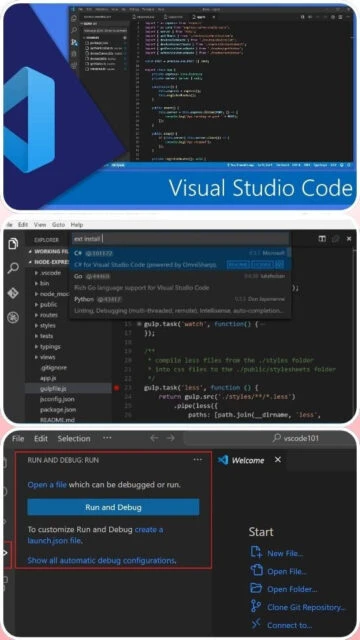Open package.json in the explorer
This screenshot has width=360, height=640.
point(58,410)
